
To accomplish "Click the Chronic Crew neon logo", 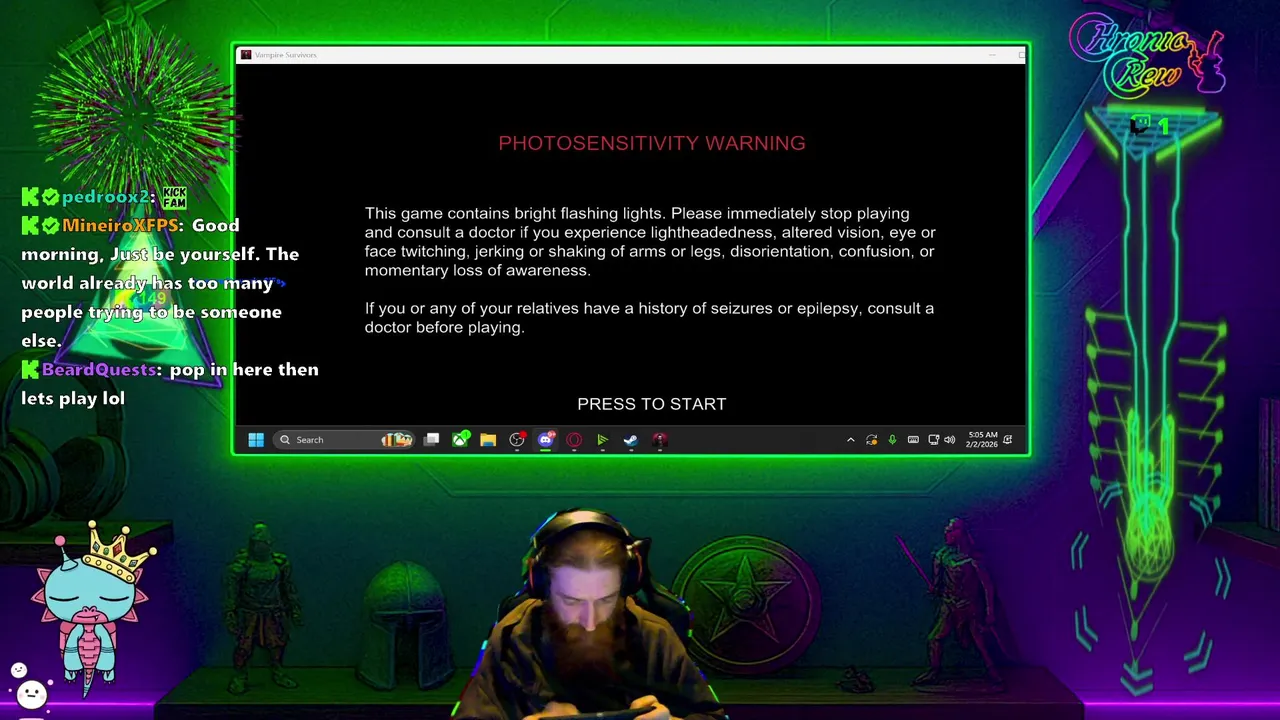I will 1146,55.
